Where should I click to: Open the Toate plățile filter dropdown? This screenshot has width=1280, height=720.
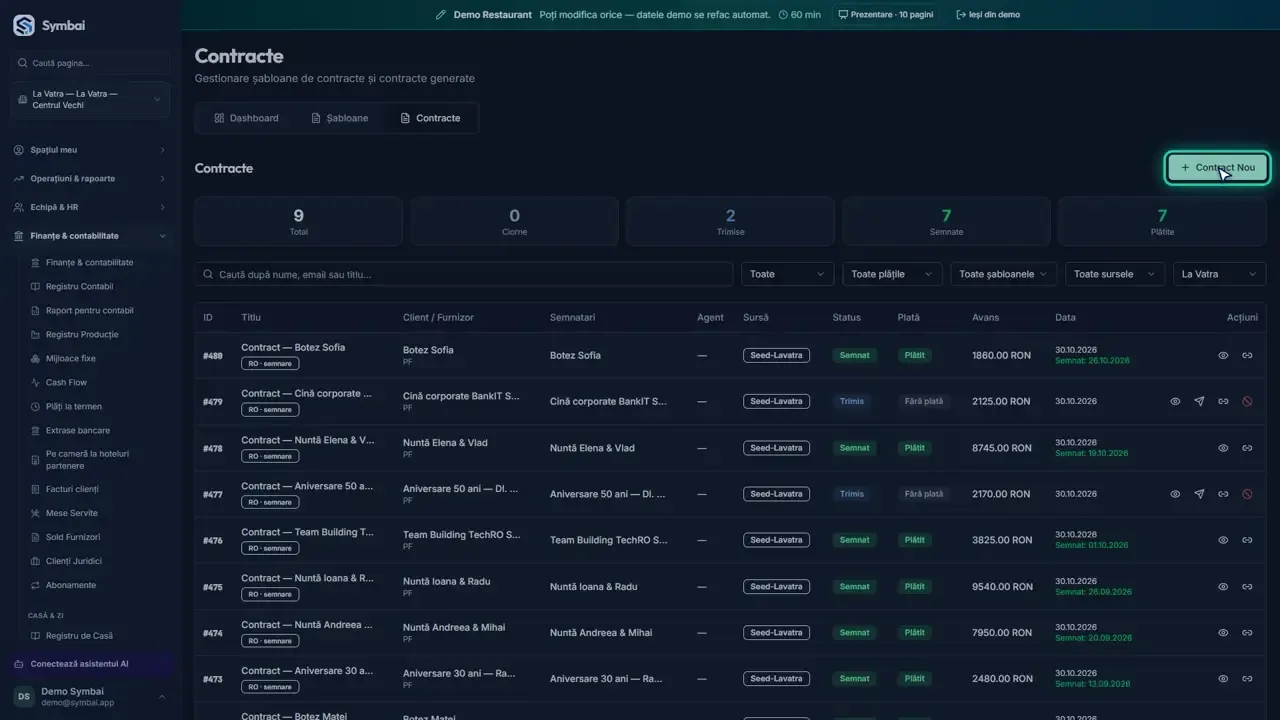892,274
